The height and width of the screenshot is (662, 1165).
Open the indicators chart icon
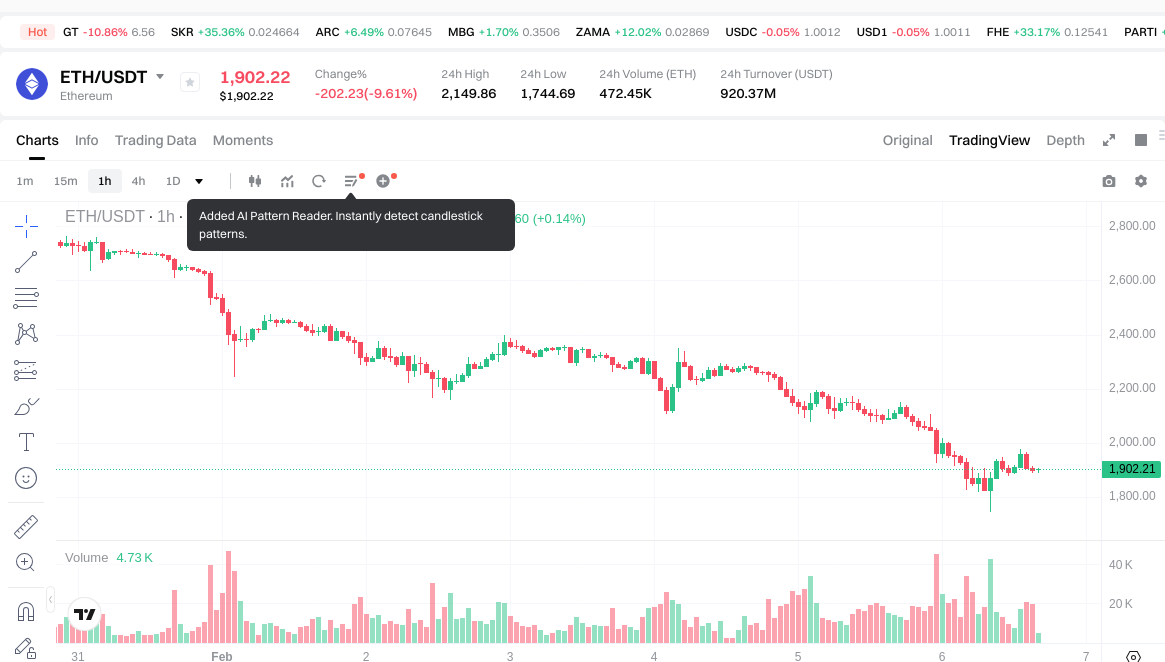pos(287,181)
